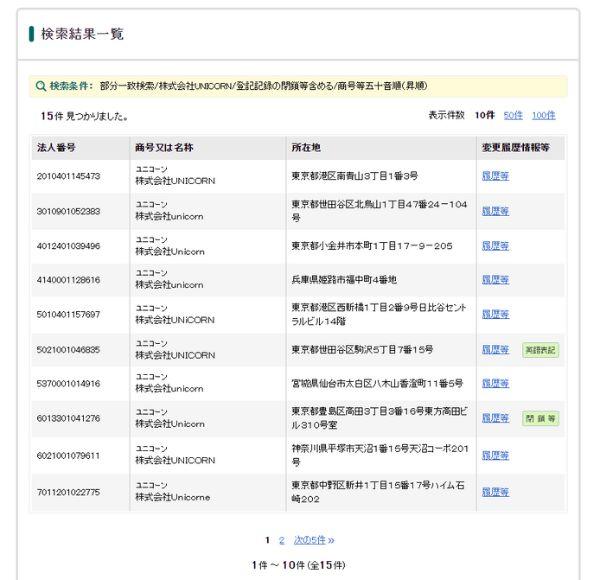Select corporate number 3010901052383
This screenshot has width=600, height=580.
pyautogui.click(x=68, y=211)
